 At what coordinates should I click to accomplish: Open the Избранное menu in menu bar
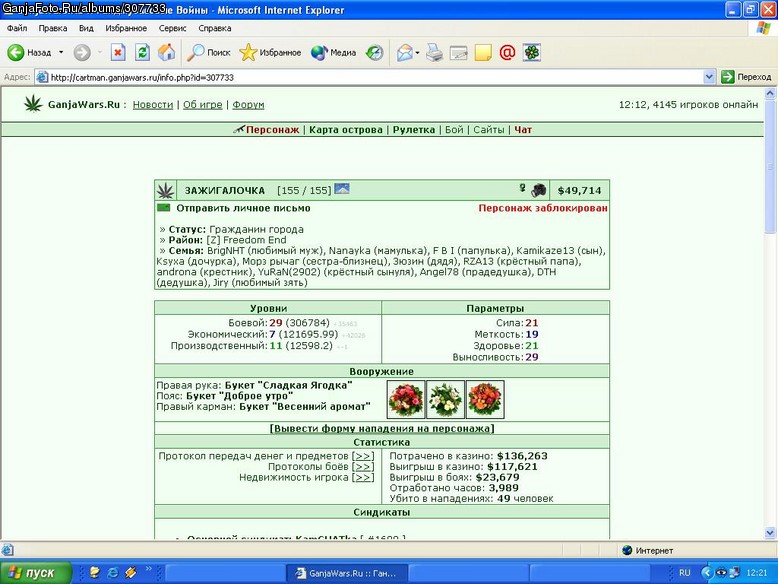coord(126,28)
